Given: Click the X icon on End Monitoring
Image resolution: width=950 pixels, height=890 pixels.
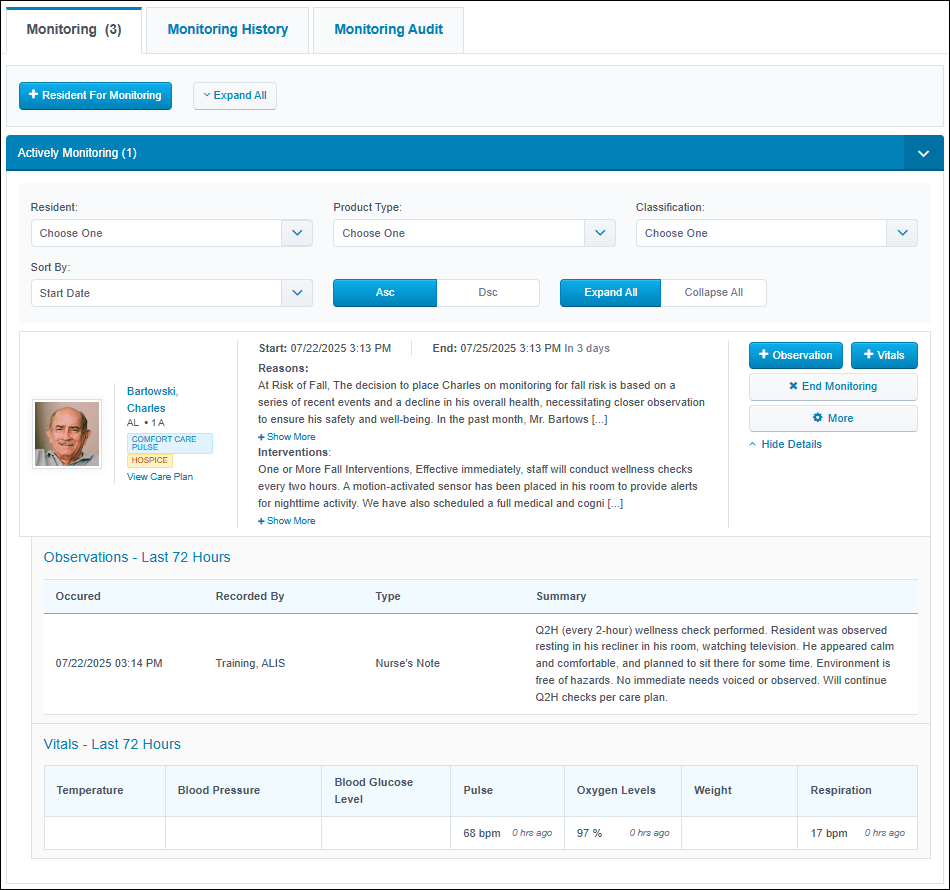Looking at the screenshot, I should tap(793, 386).
